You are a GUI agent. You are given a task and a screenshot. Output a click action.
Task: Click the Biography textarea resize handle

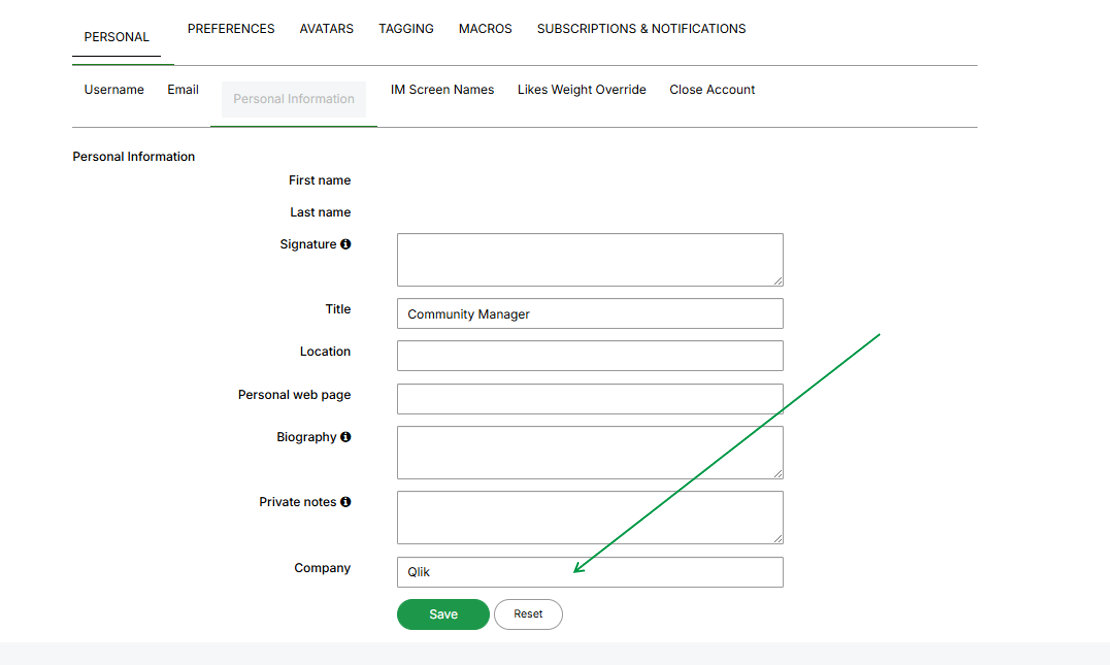click(778, 474)
